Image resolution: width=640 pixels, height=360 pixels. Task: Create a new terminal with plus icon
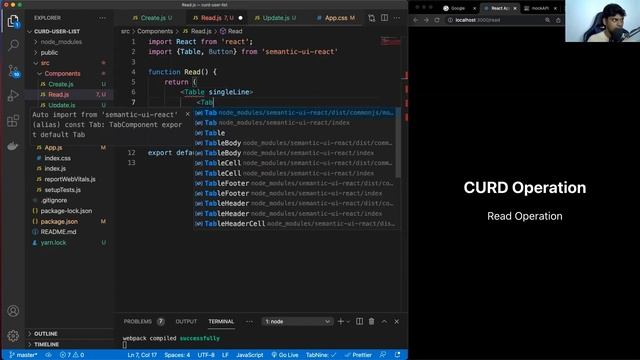click(x=340, y=322)
